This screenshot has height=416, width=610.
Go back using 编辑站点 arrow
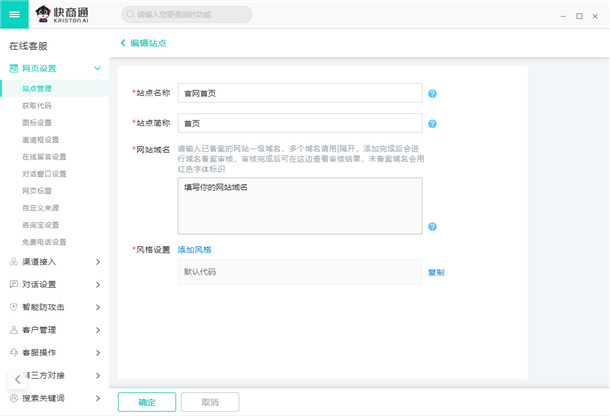123,43
